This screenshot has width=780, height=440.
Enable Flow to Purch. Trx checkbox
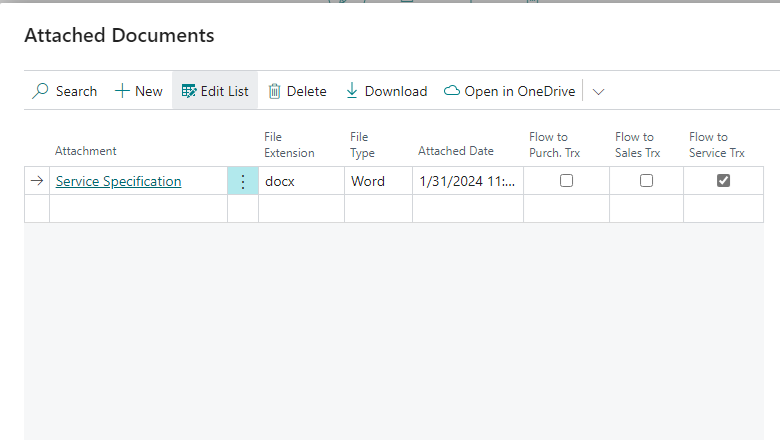pyautogui.click(x=566, y=180)
